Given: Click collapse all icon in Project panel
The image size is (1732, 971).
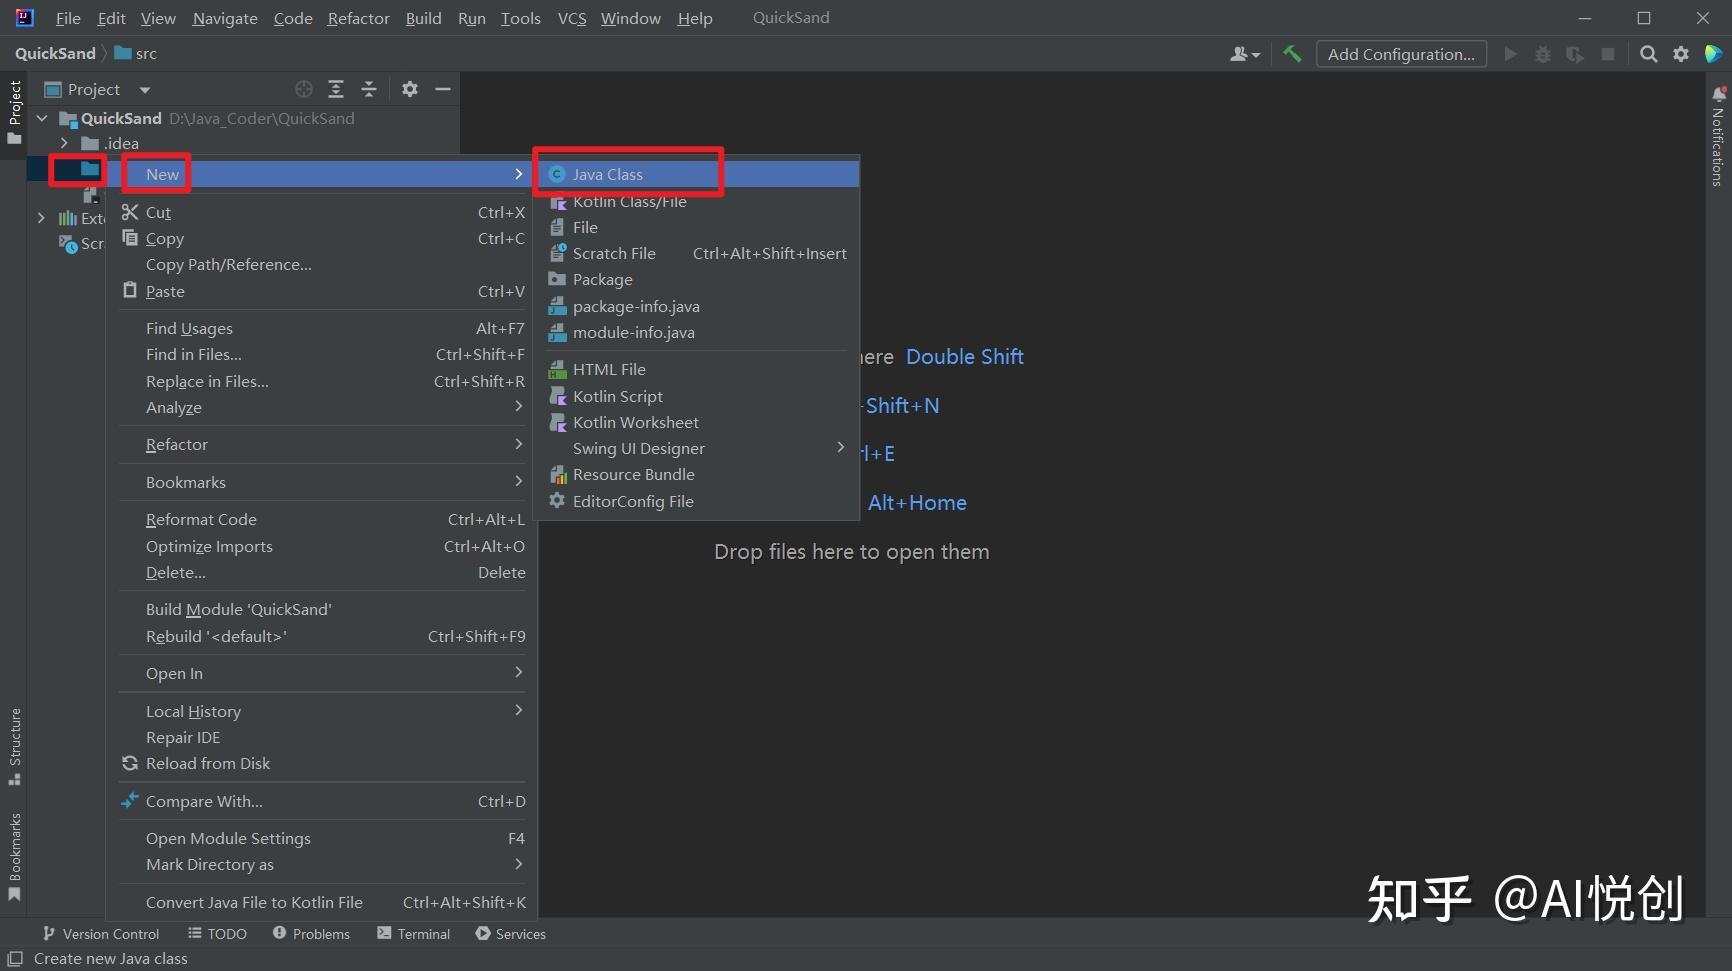Looking at the screenshot, I should (369, 89).
